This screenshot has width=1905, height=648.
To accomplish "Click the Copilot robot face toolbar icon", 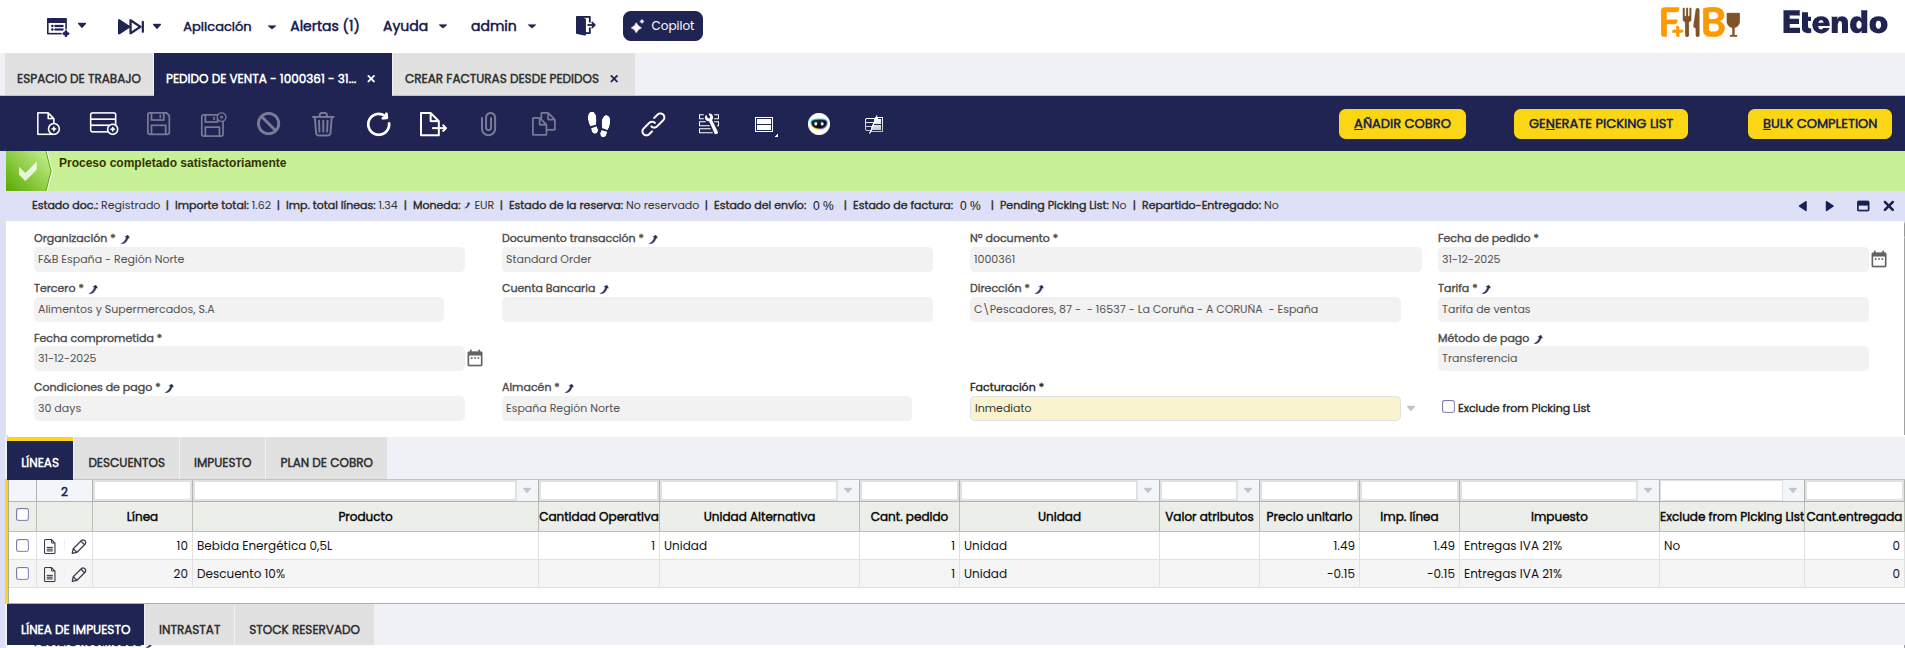I will pos(818,124).
